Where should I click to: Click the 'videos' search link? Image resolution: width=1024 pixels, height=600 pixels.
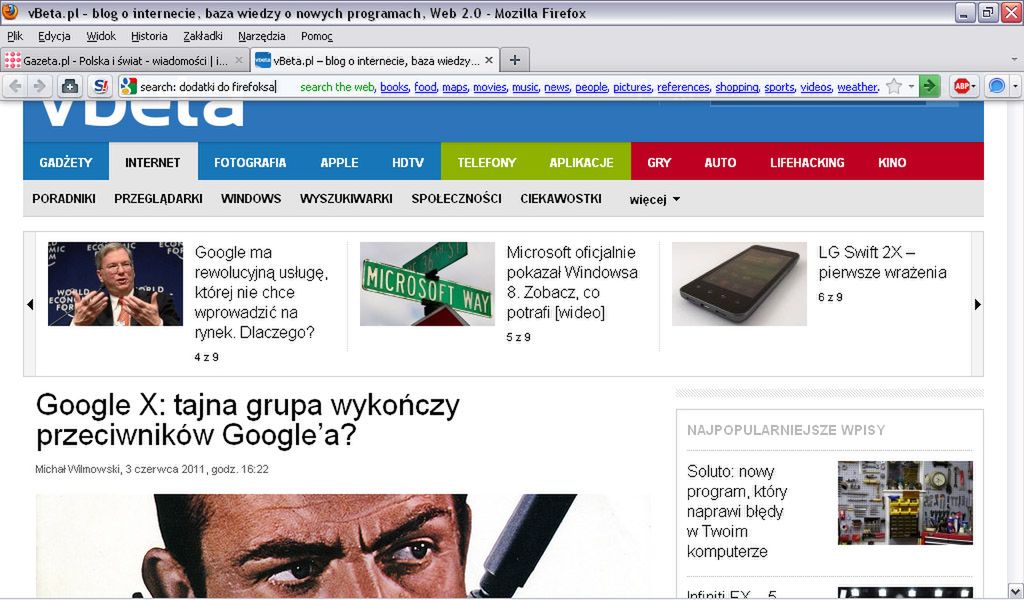click(816, 87)
